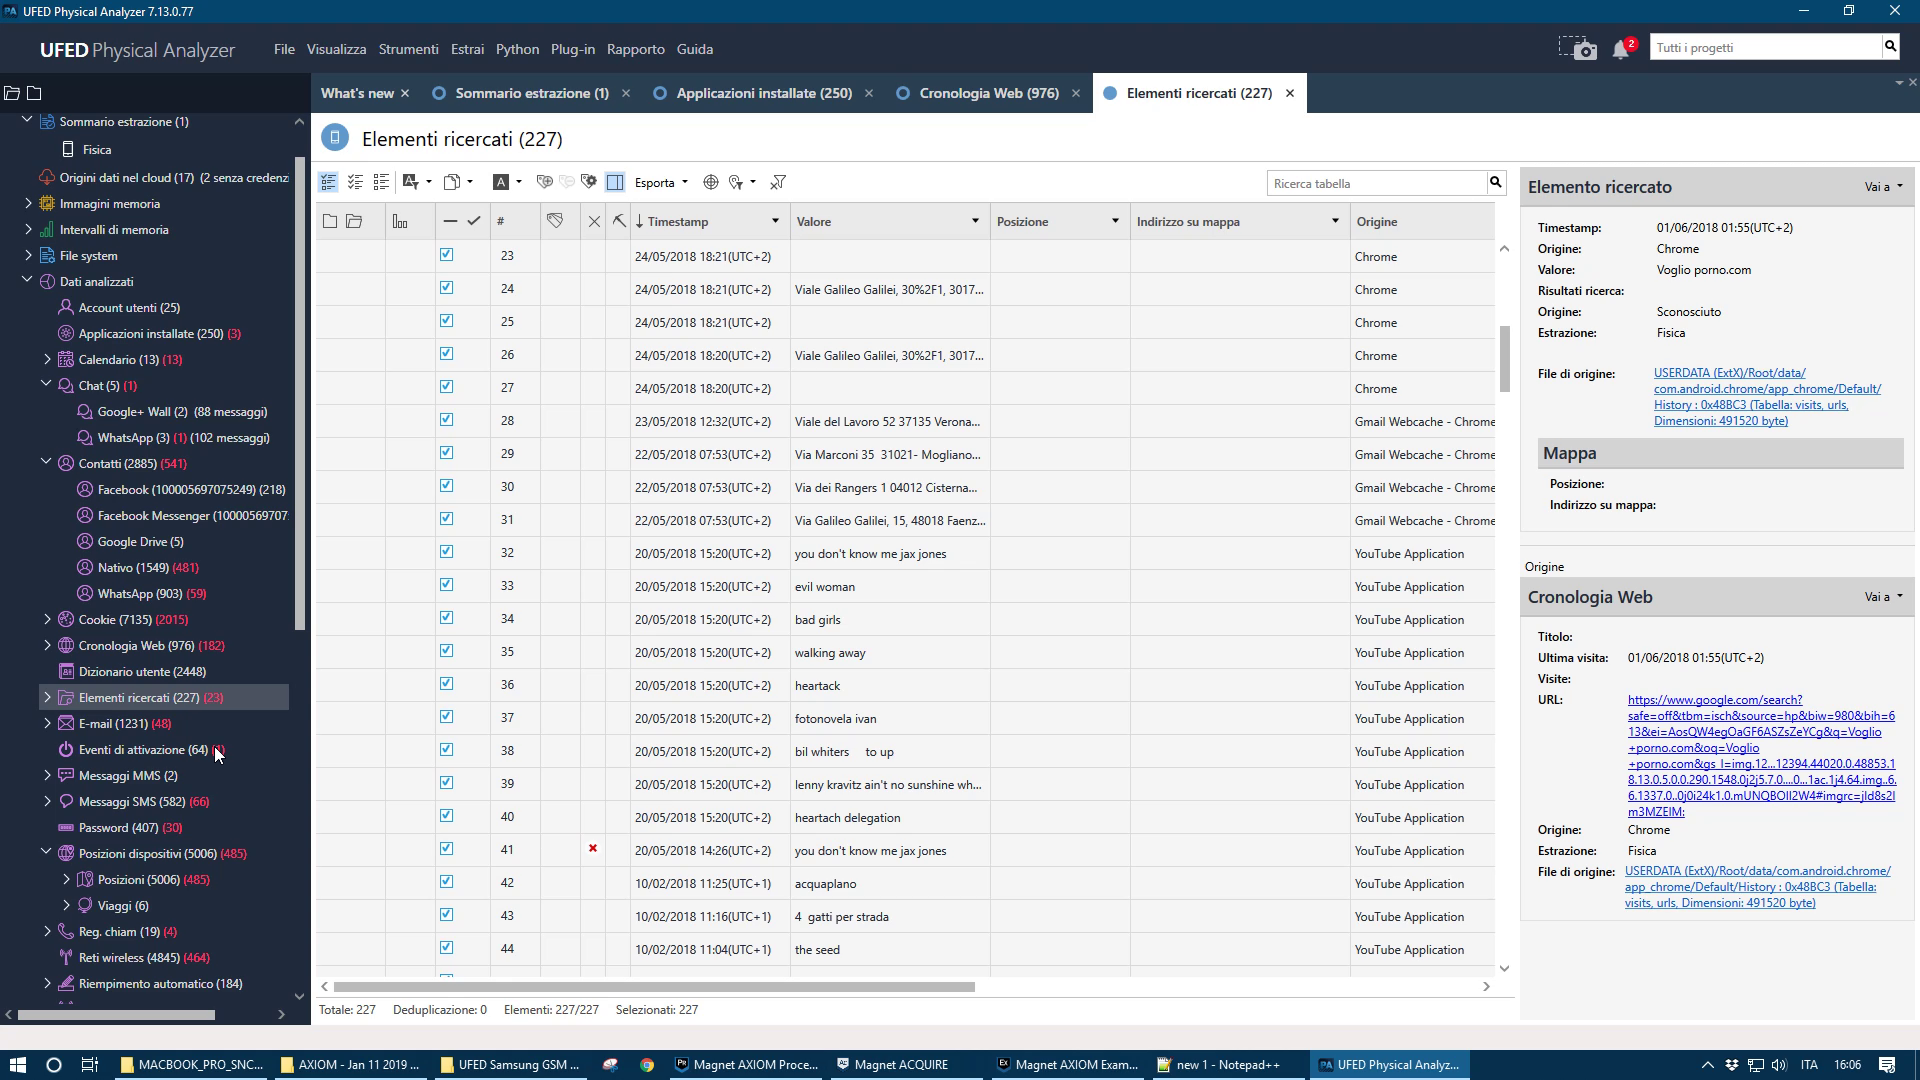This screenshot has width=1920, height=1080.
Task: Uncheck the checkbox for row 28
Action: [446, 420]
